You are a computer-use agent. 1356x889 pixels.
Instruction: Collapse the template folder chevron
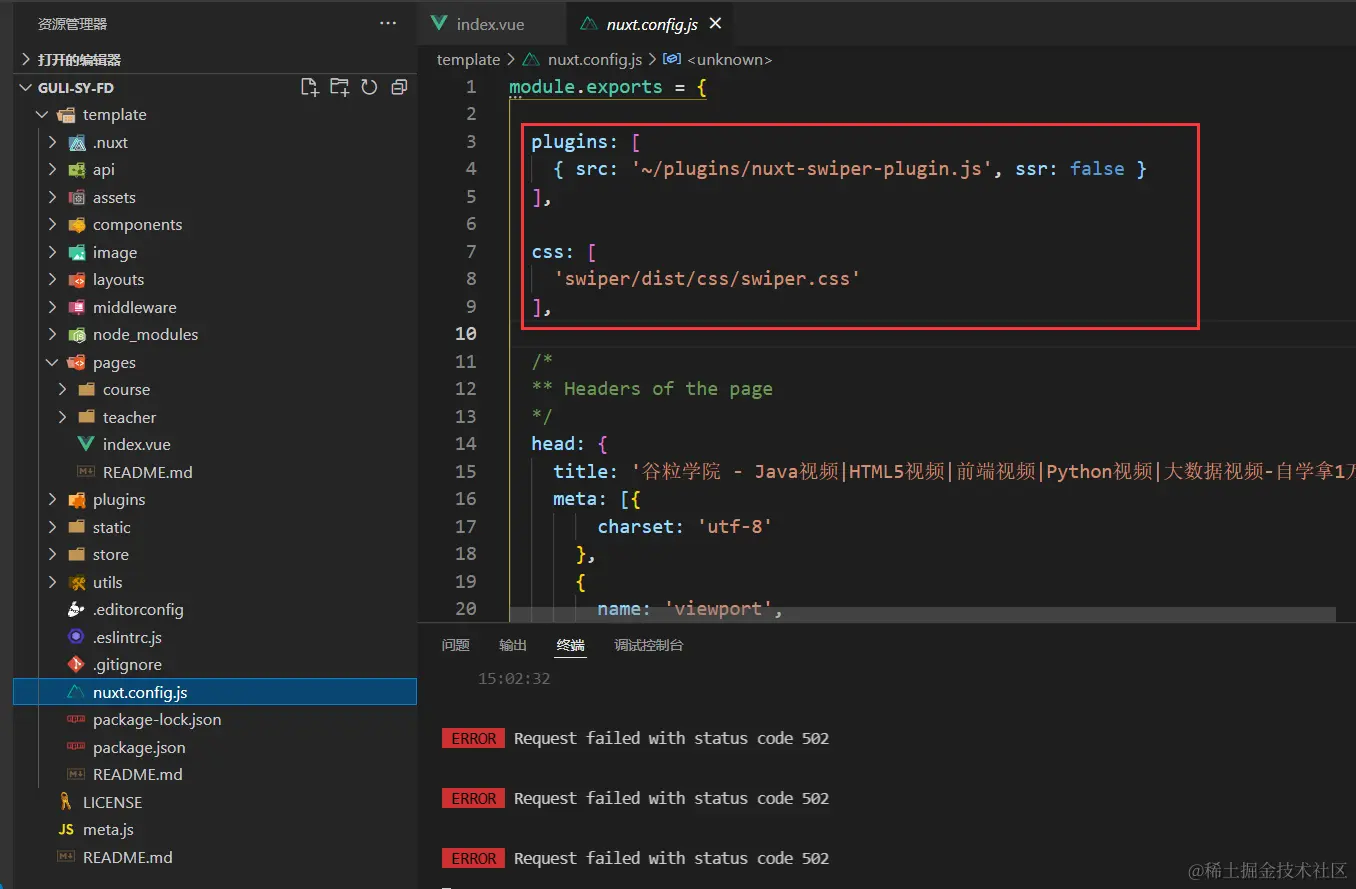(42, 115)
